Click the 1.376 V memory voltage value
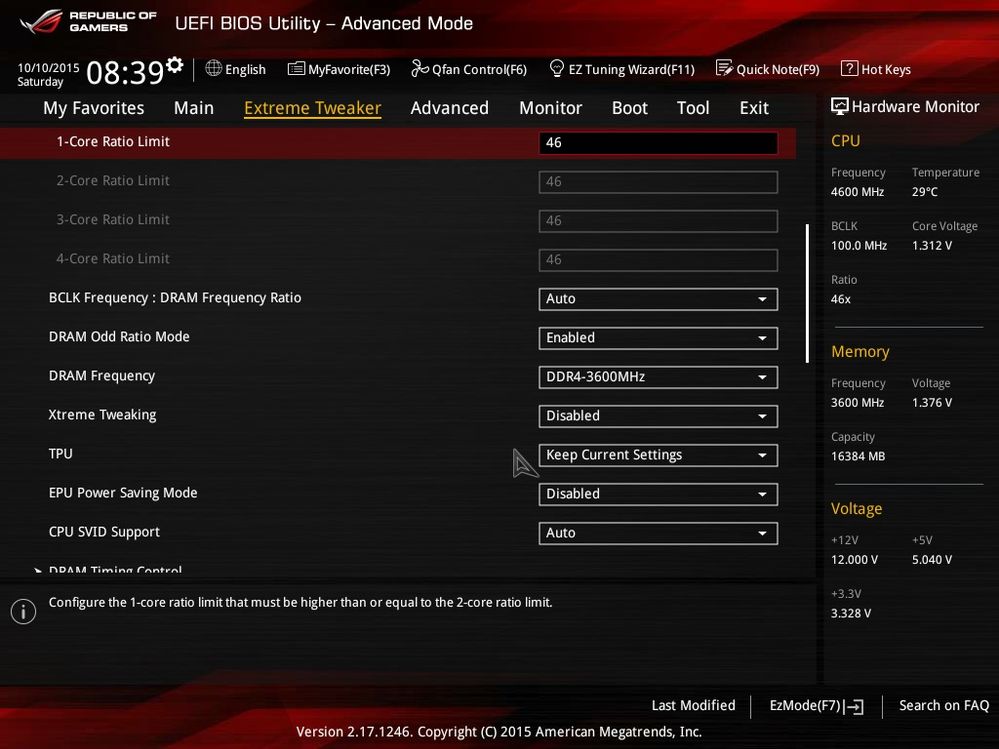 (931, 403)
